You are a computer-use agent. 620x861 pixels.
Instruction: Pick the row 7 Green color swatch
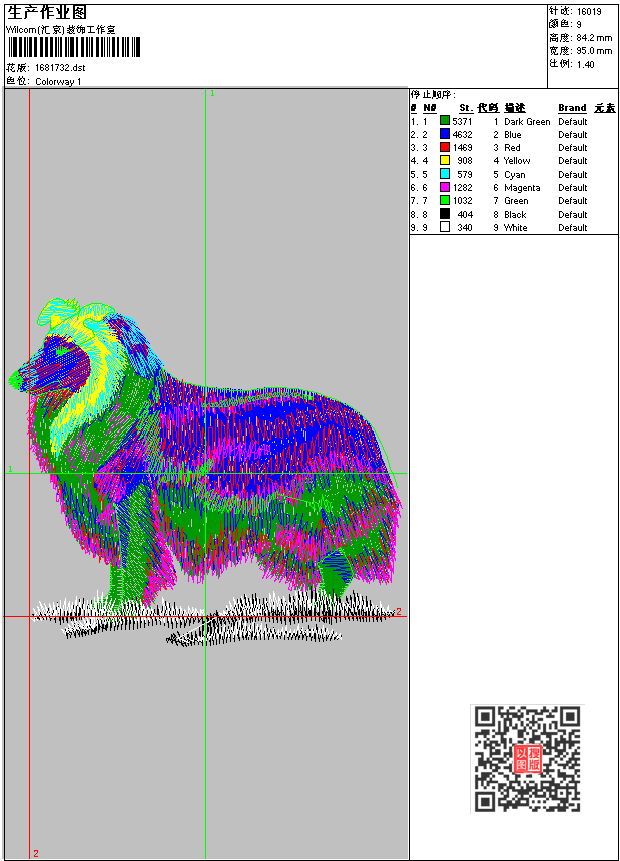[445, 200]
